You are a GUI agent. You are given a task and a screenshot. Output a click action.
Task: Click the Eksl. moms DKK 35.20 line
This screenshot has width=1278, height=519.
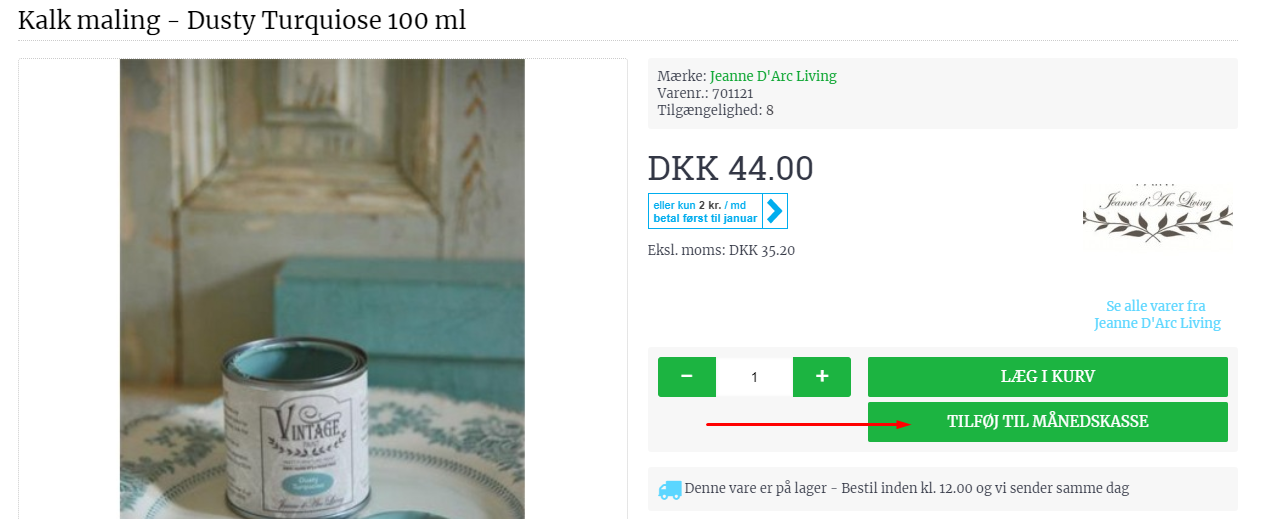pyautogui.click(x=721, y=250)
